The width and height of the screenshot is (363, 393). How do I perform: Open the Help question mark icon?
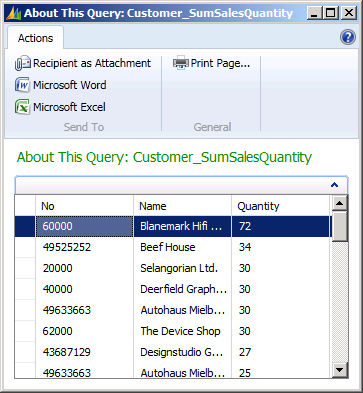coord(348,37)
